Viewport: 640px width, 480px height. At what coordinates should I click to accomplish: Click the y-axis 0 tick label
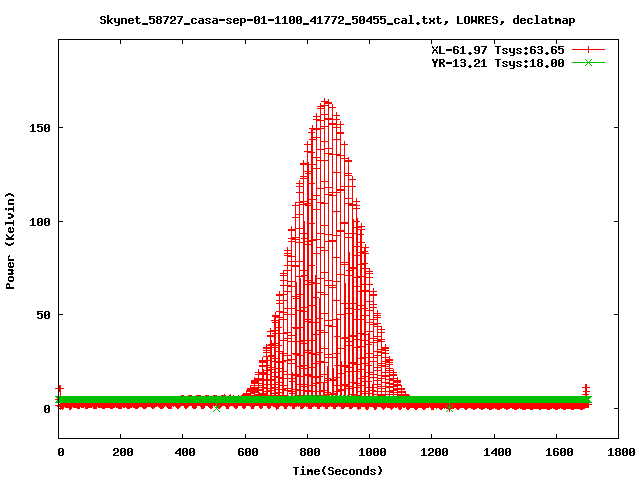(47, 409)
